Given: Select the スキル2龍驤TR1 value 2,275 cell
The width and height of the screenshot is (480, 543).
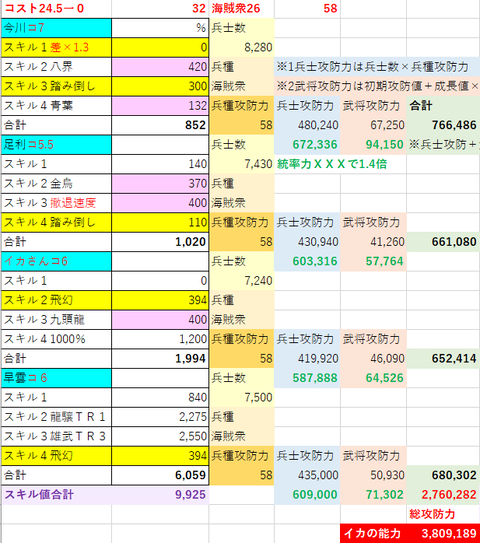Looking at the screenshot, I should point(160,417).
